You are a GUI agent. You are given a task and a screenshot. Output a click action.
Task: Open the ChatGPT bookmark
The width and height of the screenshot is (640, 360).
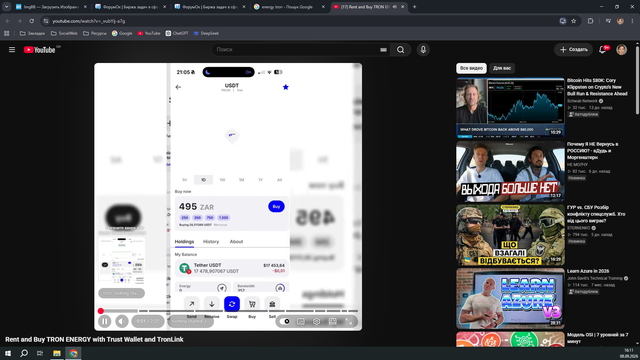(x=177, y=33)
